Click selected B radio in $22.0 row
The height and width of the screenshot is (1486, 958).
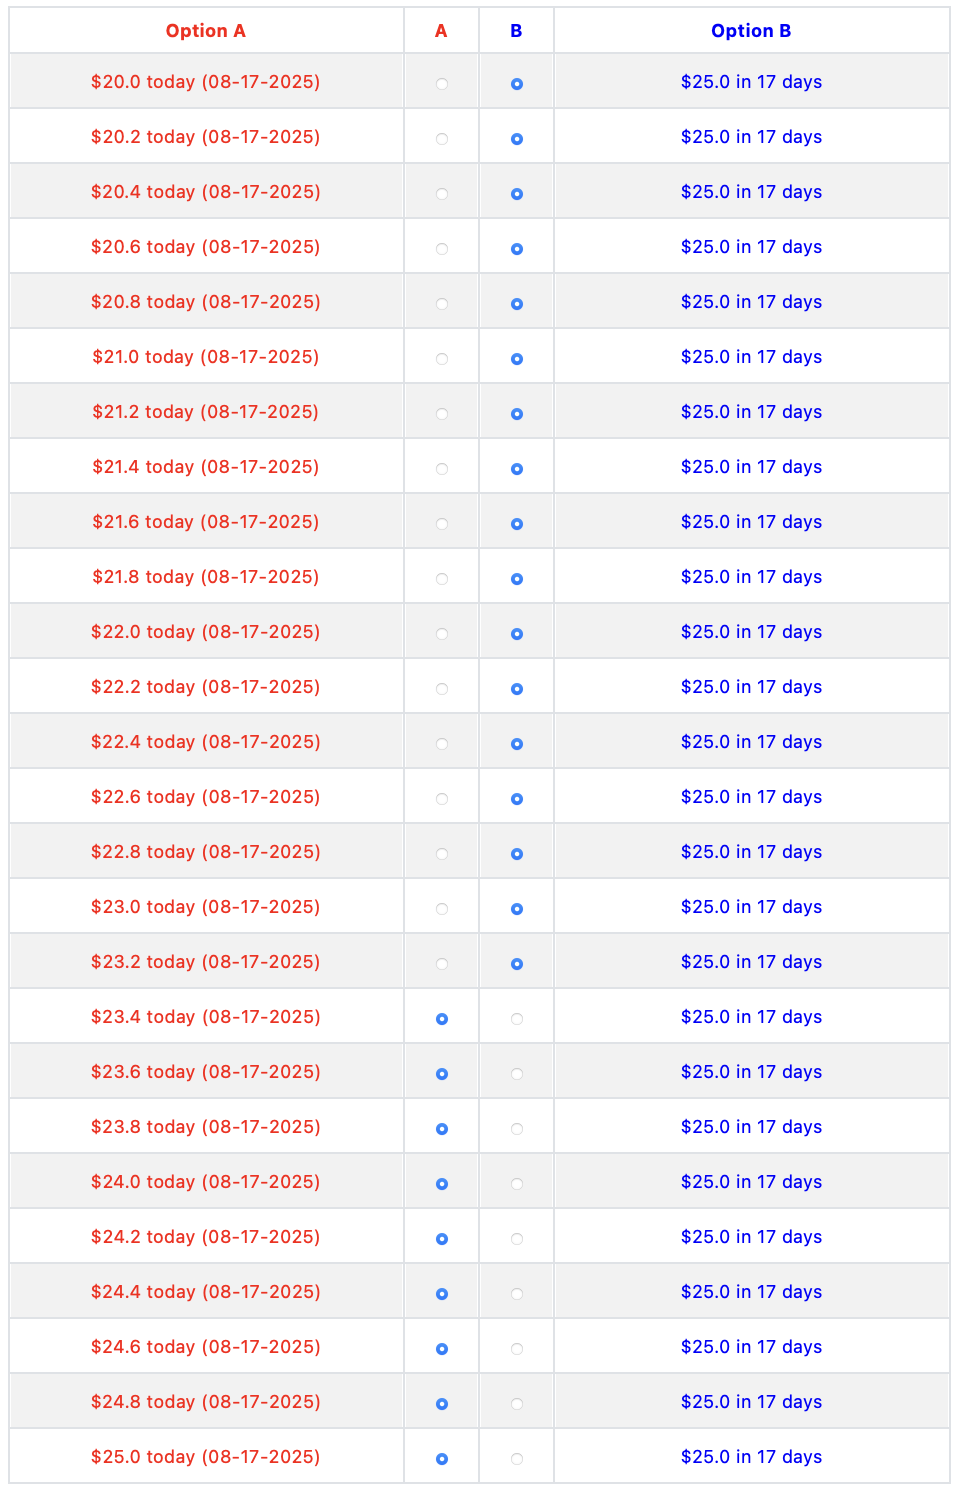(x=517, y=634)
